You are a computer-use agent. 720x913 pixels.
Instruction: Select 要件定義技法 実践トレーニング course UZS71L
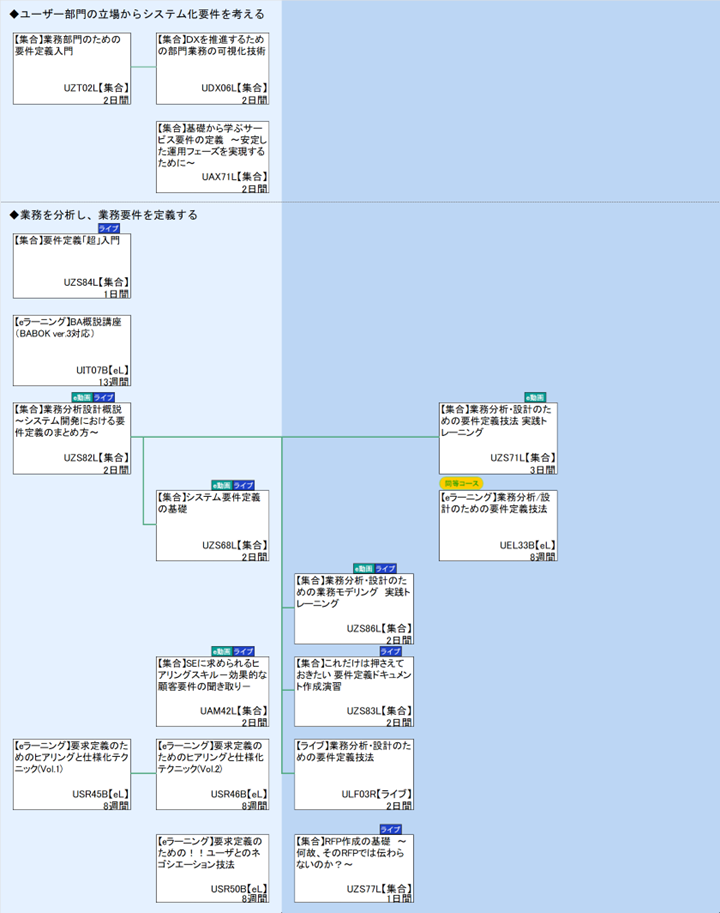click(498, 438)
